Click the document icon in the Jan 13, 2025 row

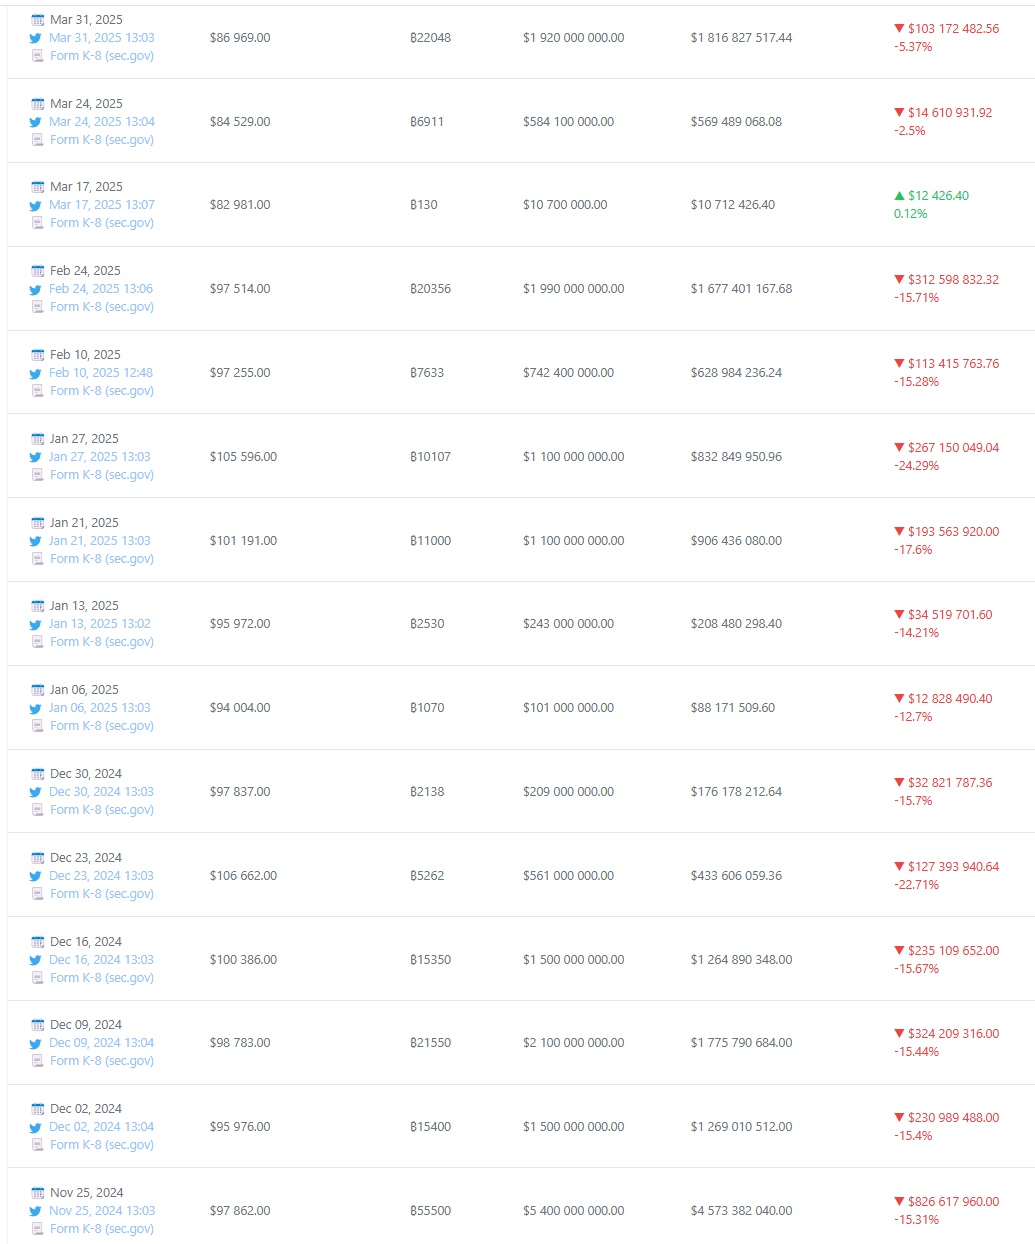tap(38, 642)
